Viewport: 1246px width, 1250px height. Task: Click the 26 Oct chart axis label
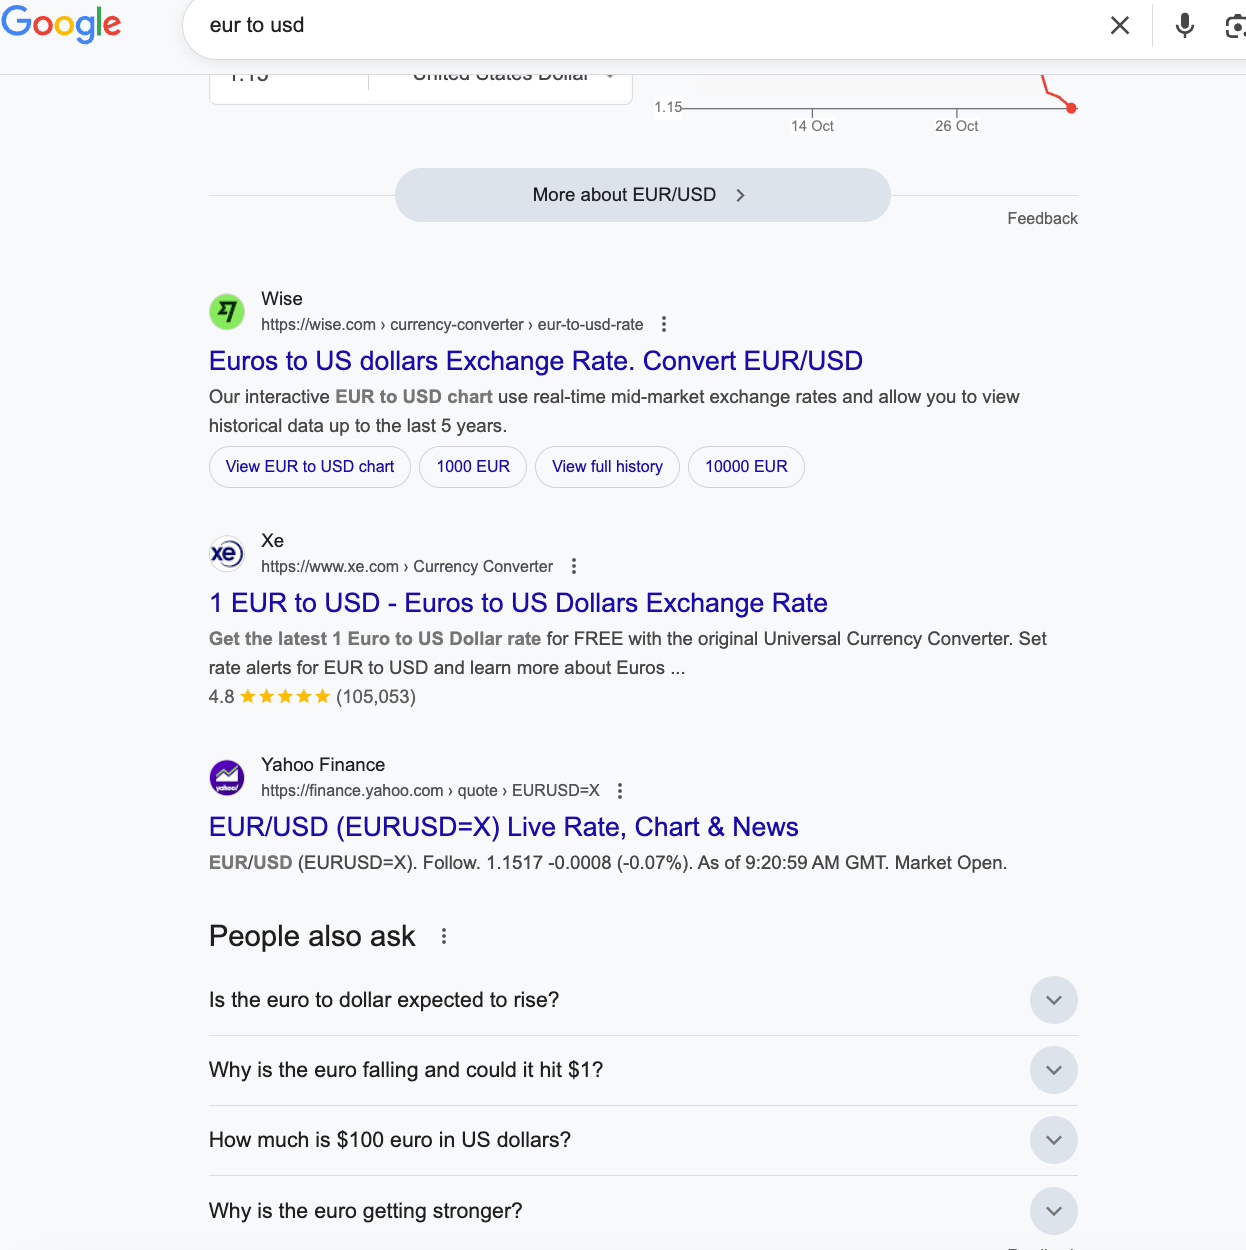pos(956,126)
